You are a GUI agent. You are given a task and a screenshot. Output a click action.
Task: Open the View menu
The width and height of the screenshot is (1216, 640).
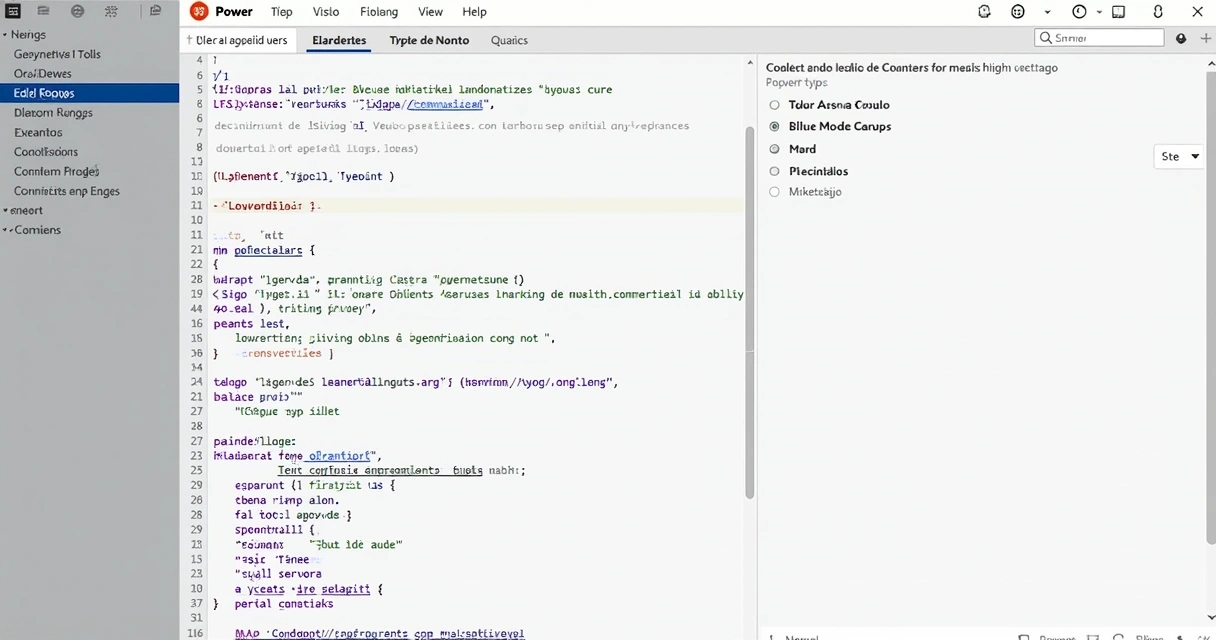tap(431, 12)
